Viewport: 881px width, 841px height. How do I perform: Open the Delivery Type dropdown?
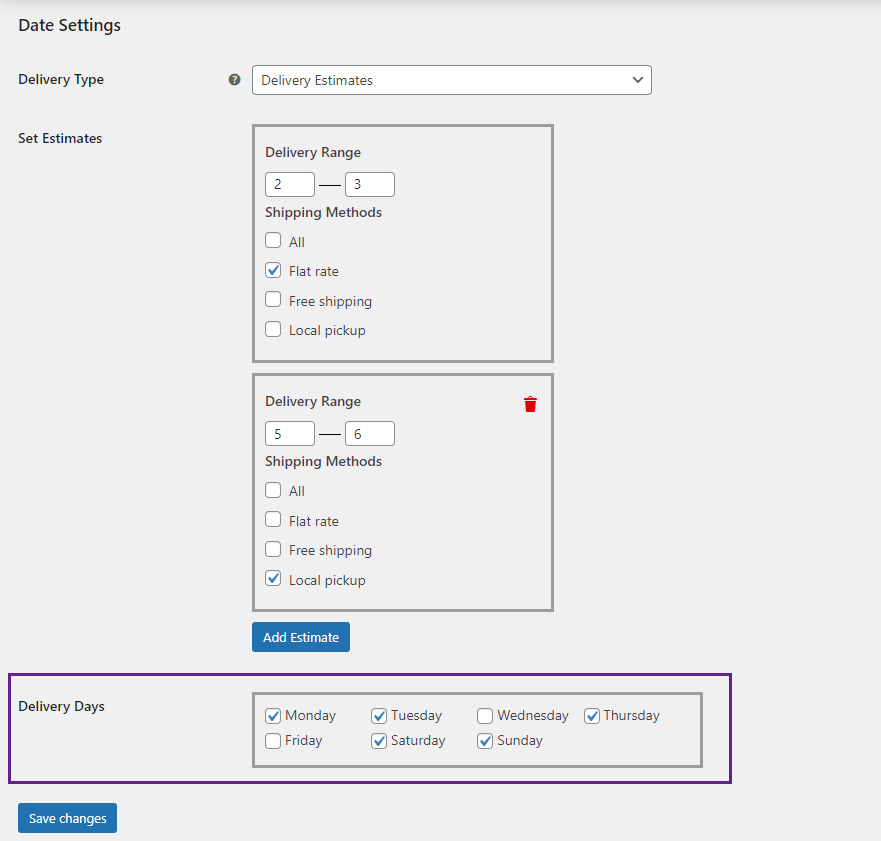[452, 80]
